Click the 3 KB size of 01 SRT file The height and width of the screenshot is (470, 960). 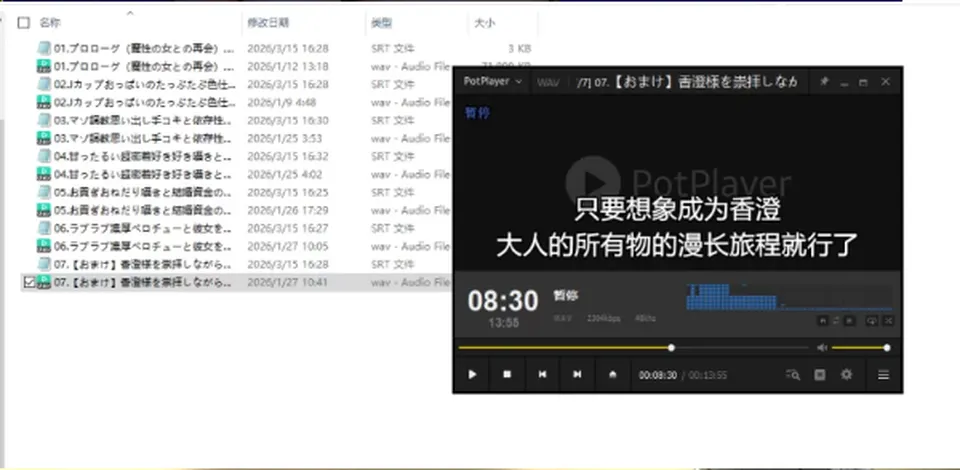[x=519, y=48]
